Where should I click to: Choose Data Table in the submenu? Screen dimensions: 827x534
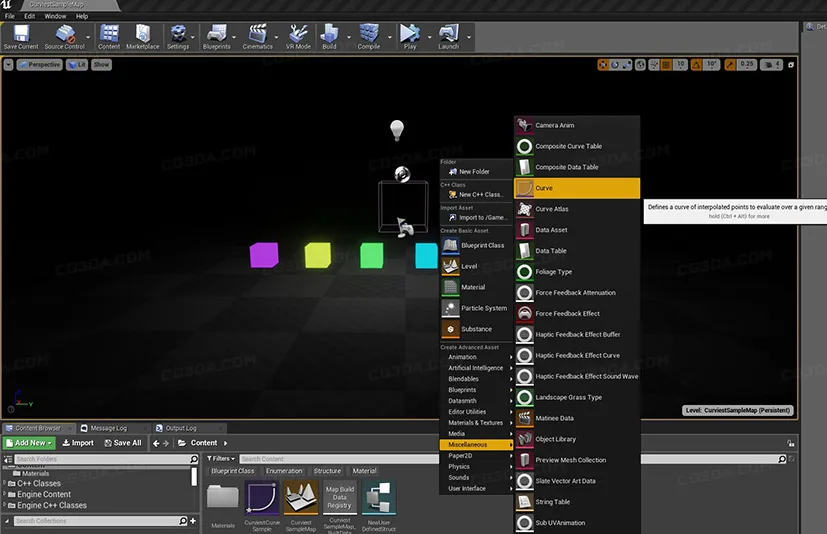(x=577, y=251)
